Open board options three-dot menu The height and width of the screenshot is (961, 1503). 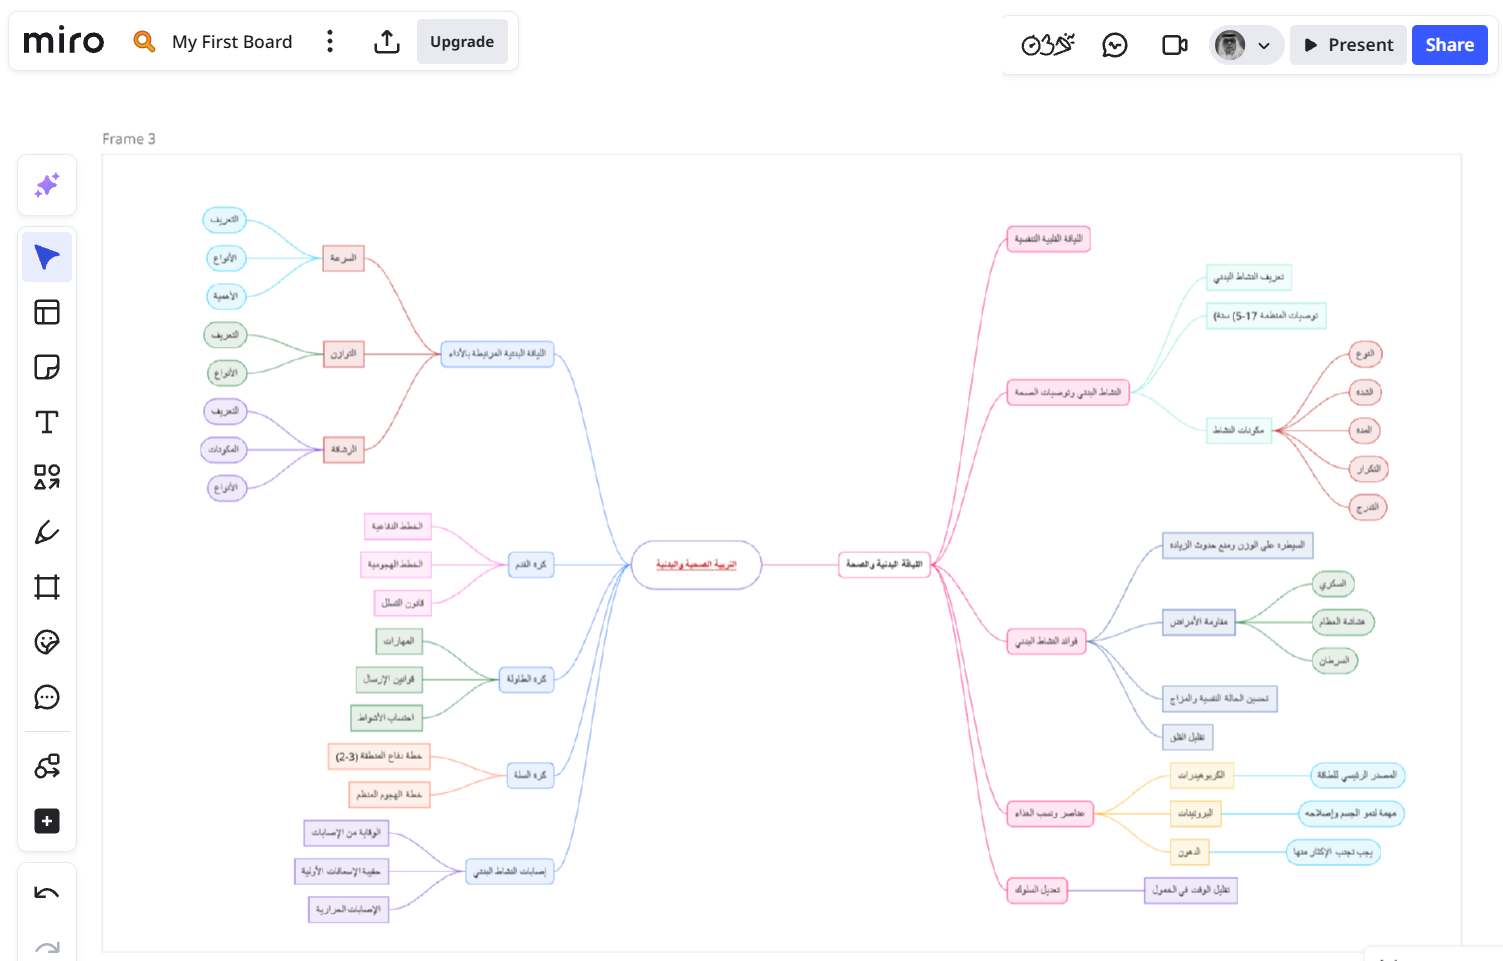coord(330,41)
